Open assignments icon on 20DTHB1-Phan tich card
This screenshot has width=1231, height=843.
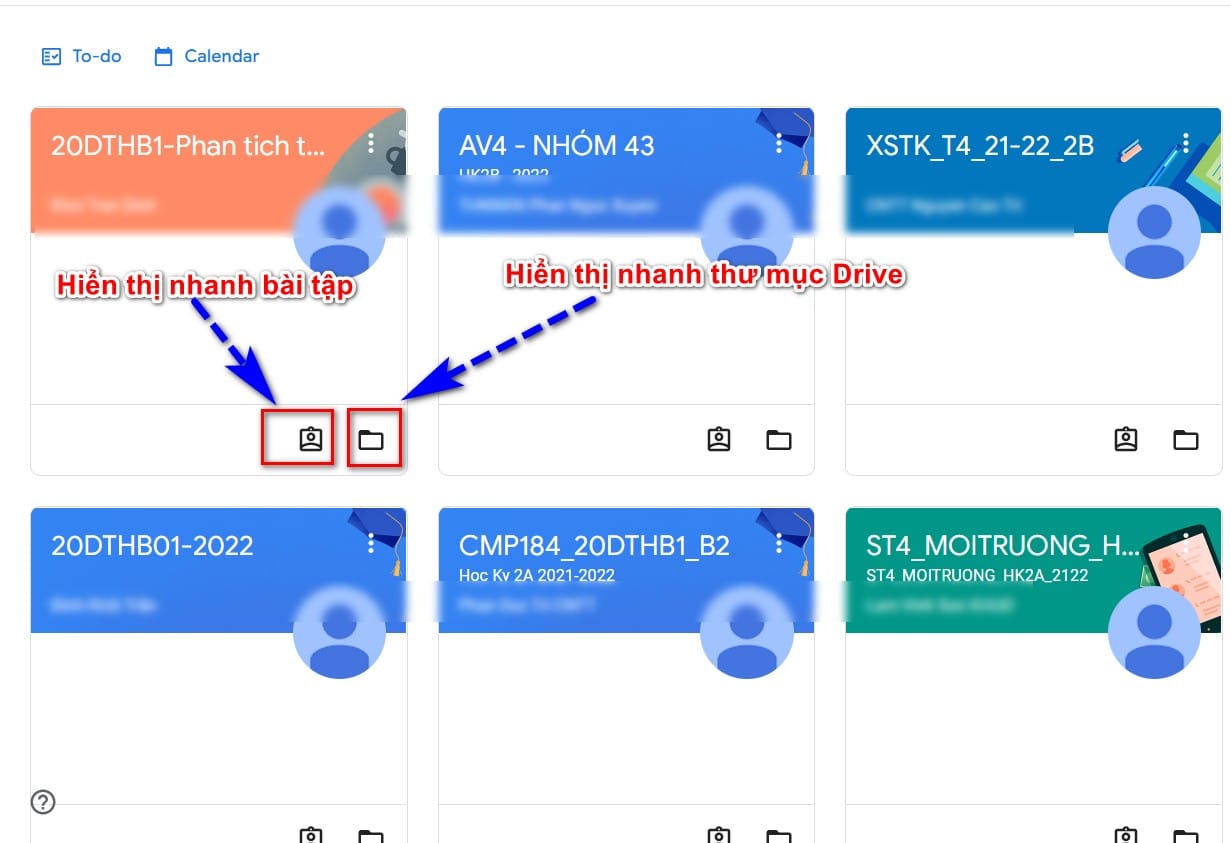312,439
